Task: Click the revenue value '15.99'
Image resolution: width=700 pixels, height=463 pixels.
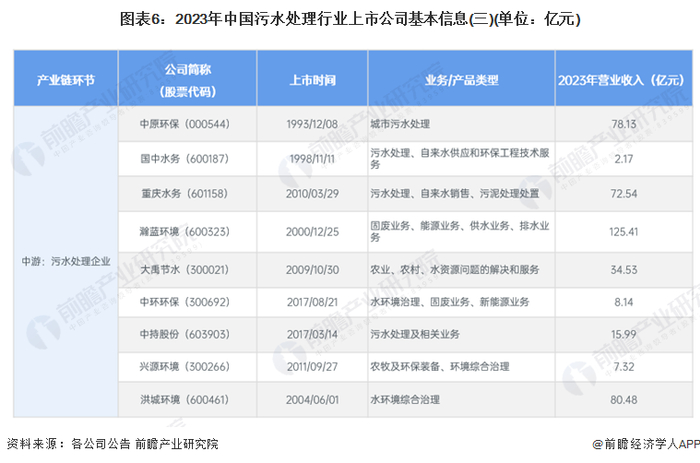Action: (x=624, y=334)
